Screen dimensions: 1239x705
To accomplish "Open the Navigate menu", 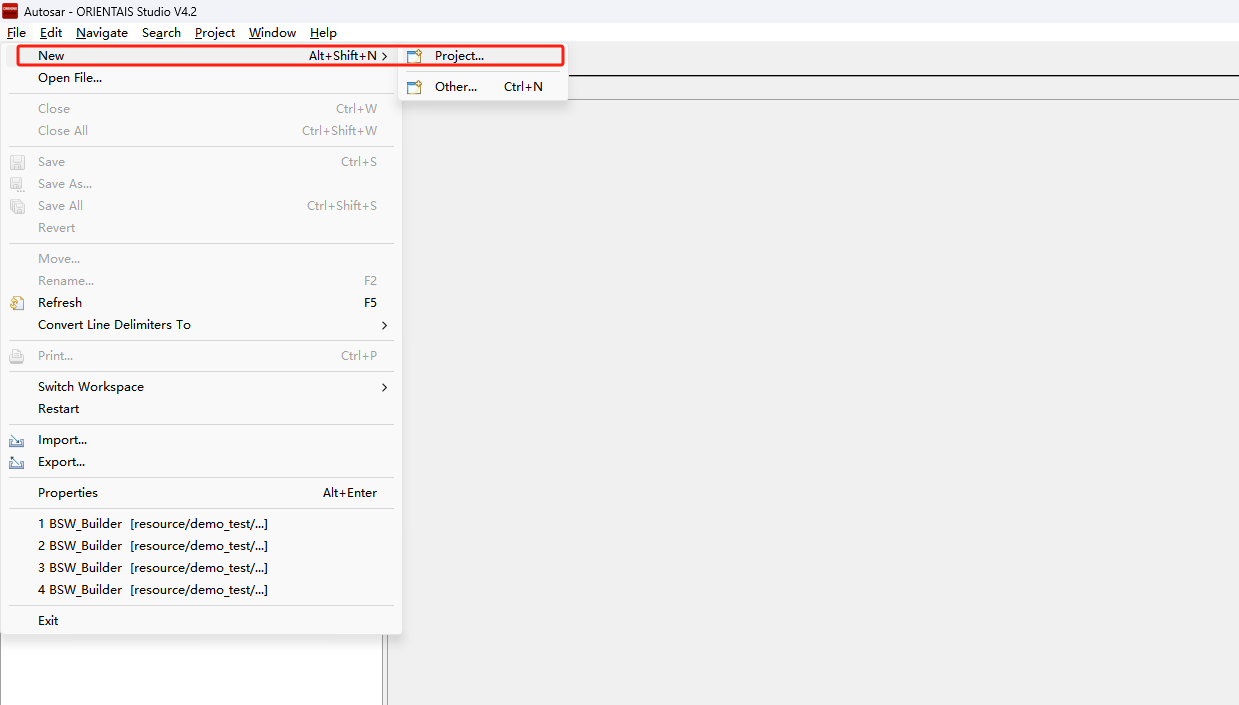I will coord(102,33).
